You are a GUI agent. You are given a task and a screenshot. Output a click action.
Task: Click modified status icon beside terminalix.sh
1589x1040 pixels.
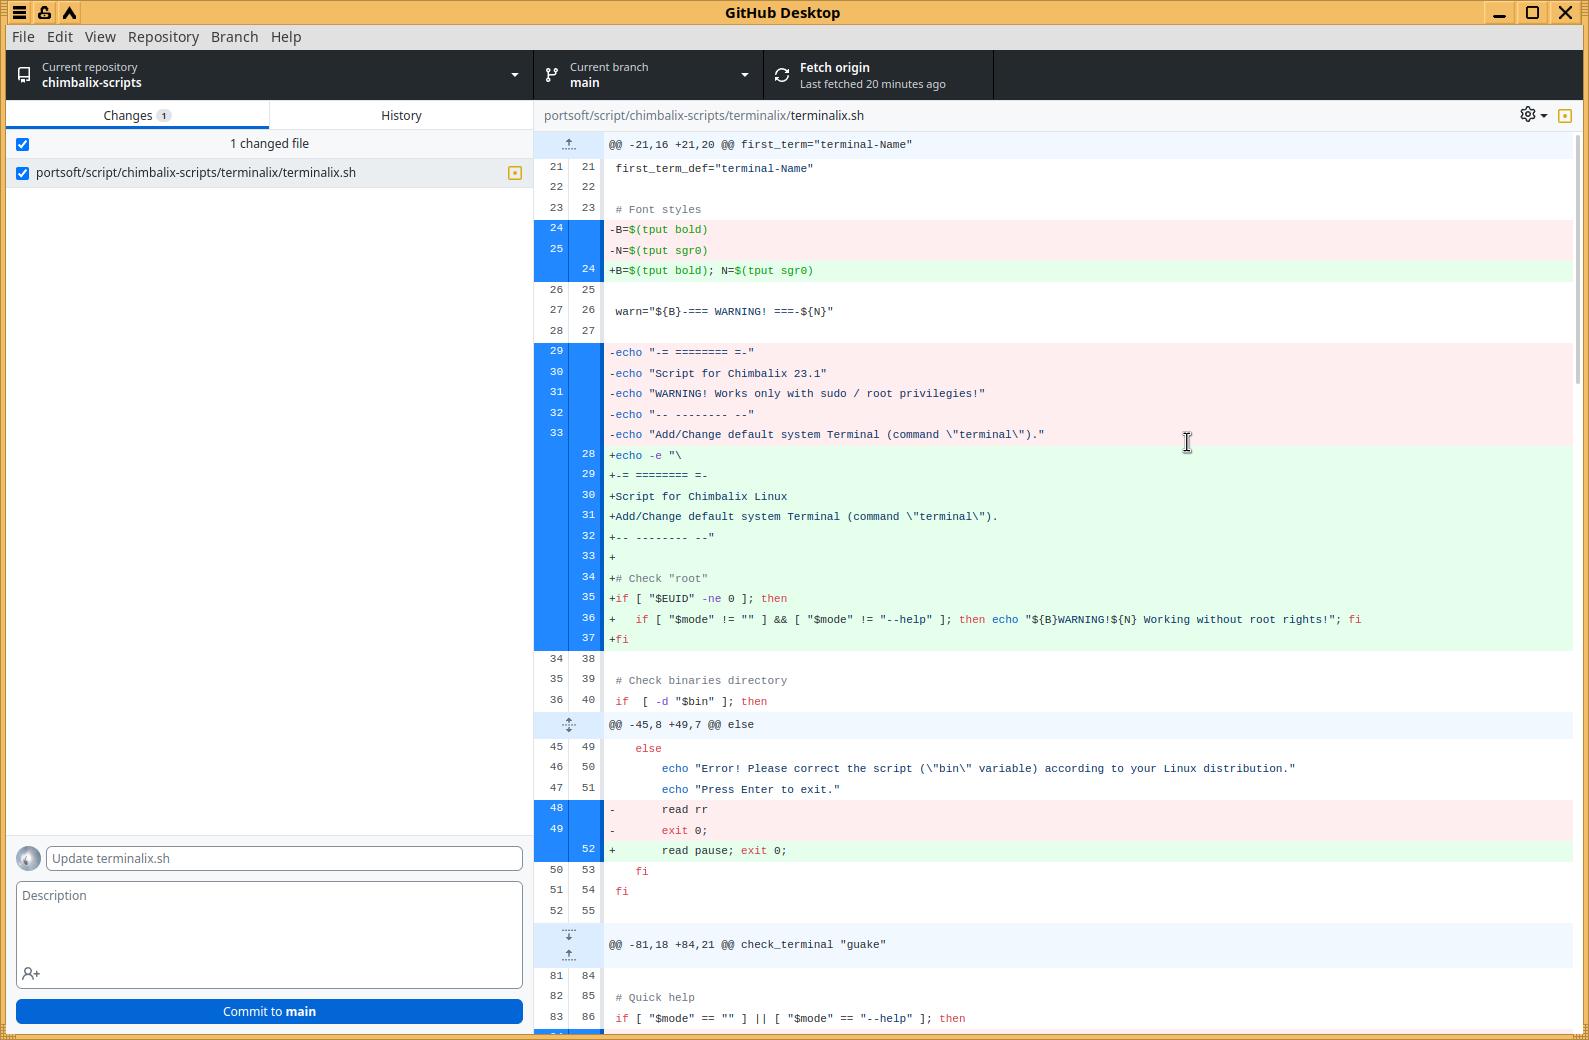click(515, 173)
